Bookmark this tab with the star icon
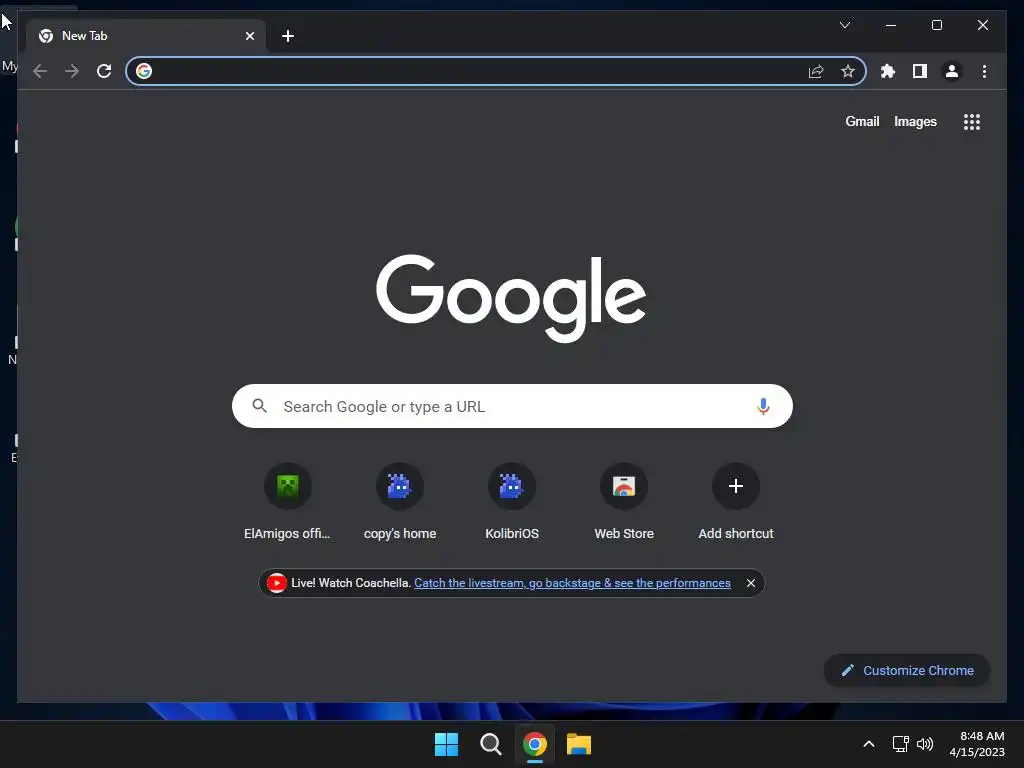Screen dimensions: 1024x768 click(x=848, y=71)
